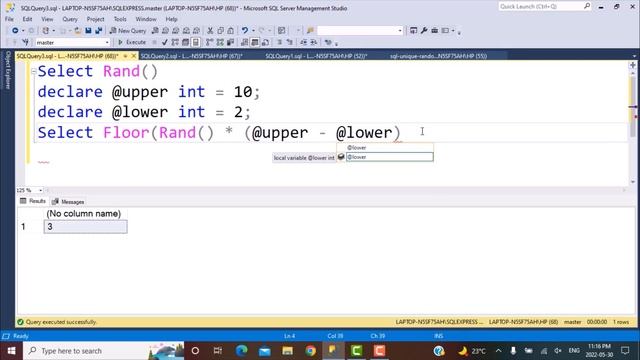The image size is (640, 360).
Task: Open the Tools menu
Action: point(120,19)
